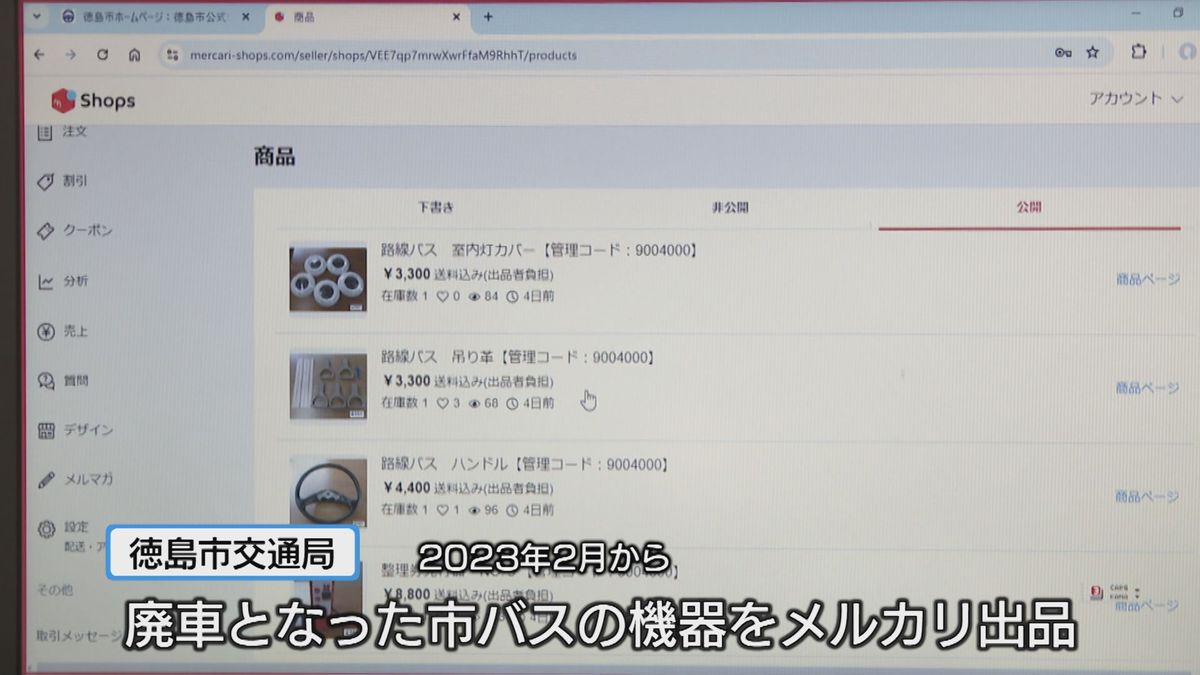Open the 設定 settings gear icon

[45, 528]
